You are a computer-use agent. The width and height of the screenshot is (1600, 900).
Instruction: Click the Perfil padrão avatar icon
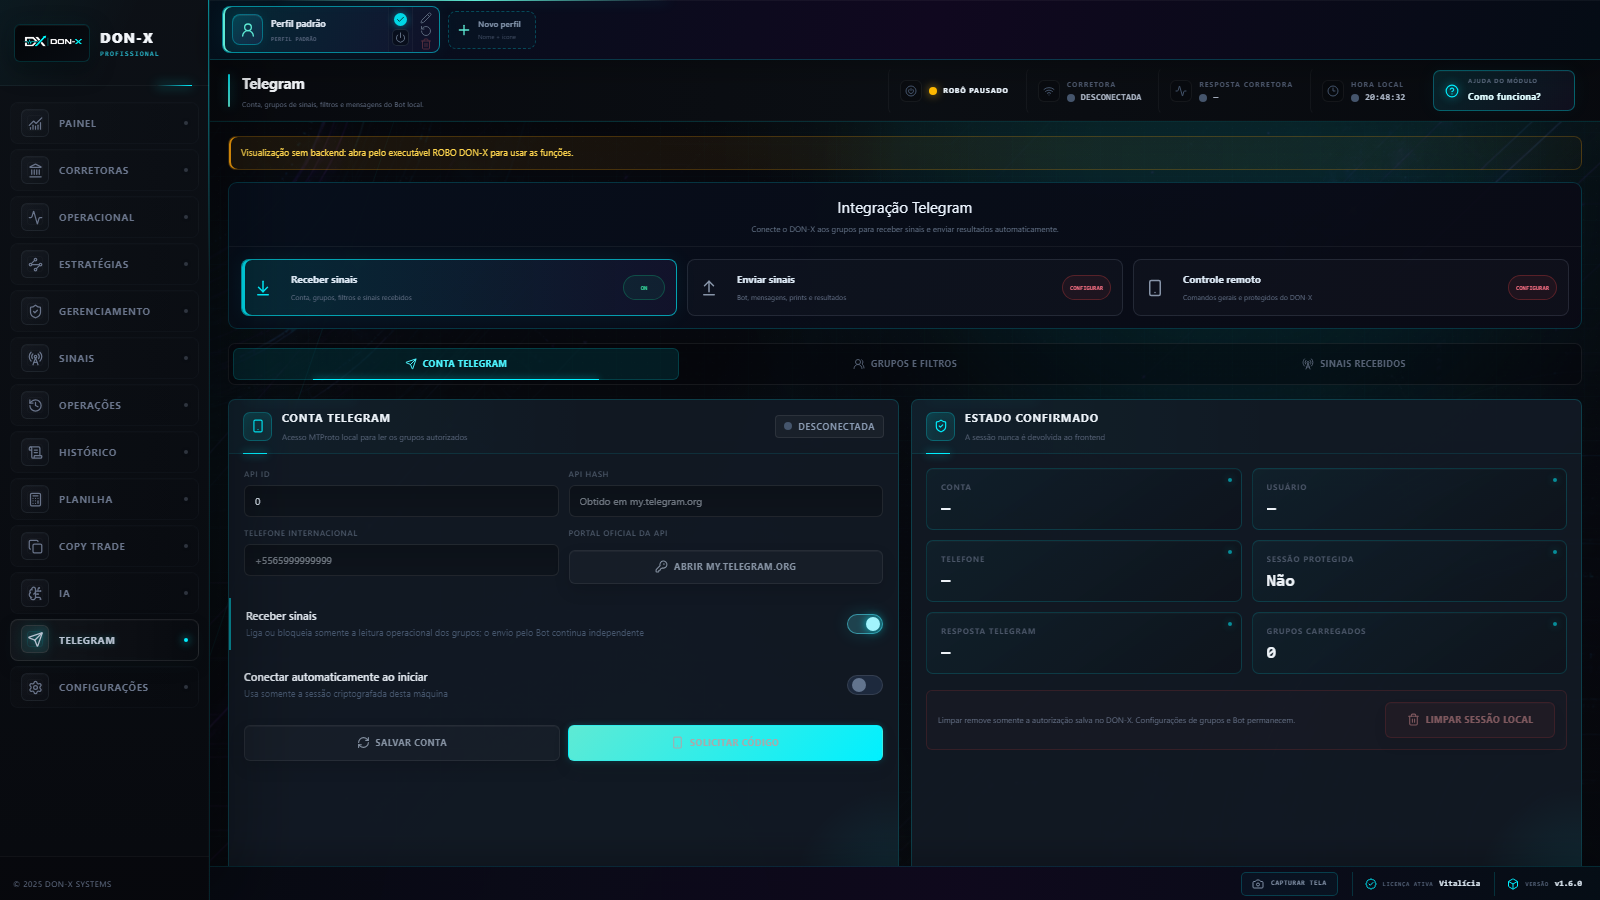tap(248, 30)
